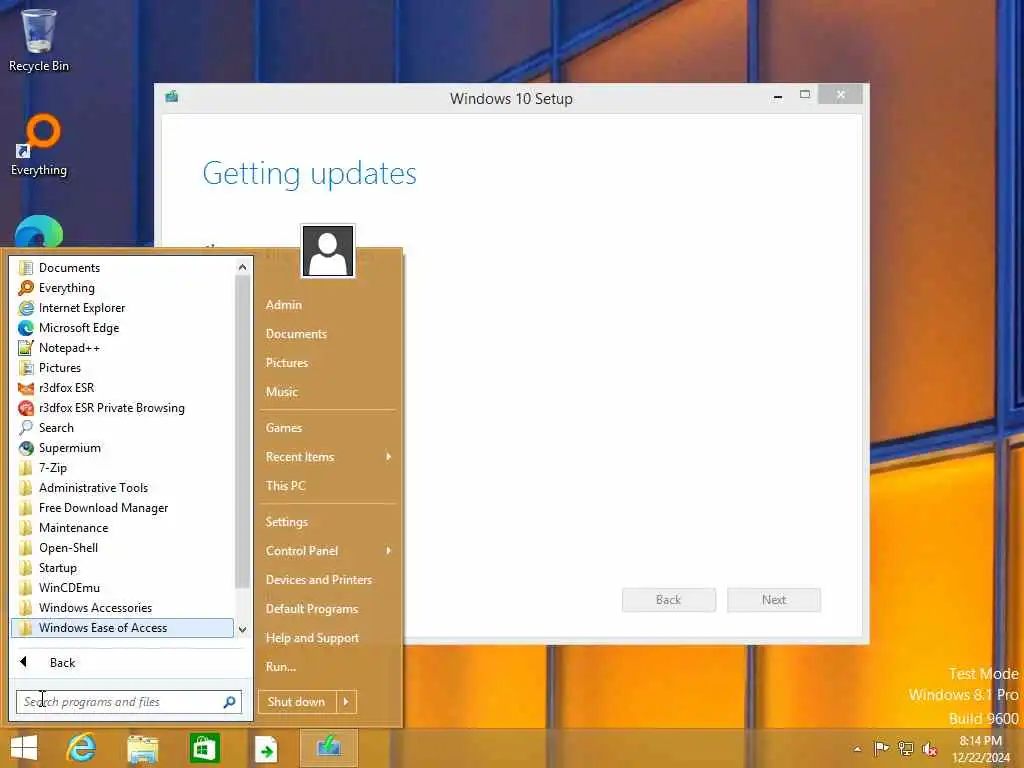Expand the 7-Zip folder
1024x768 pixels.
(x=123, y=468)
